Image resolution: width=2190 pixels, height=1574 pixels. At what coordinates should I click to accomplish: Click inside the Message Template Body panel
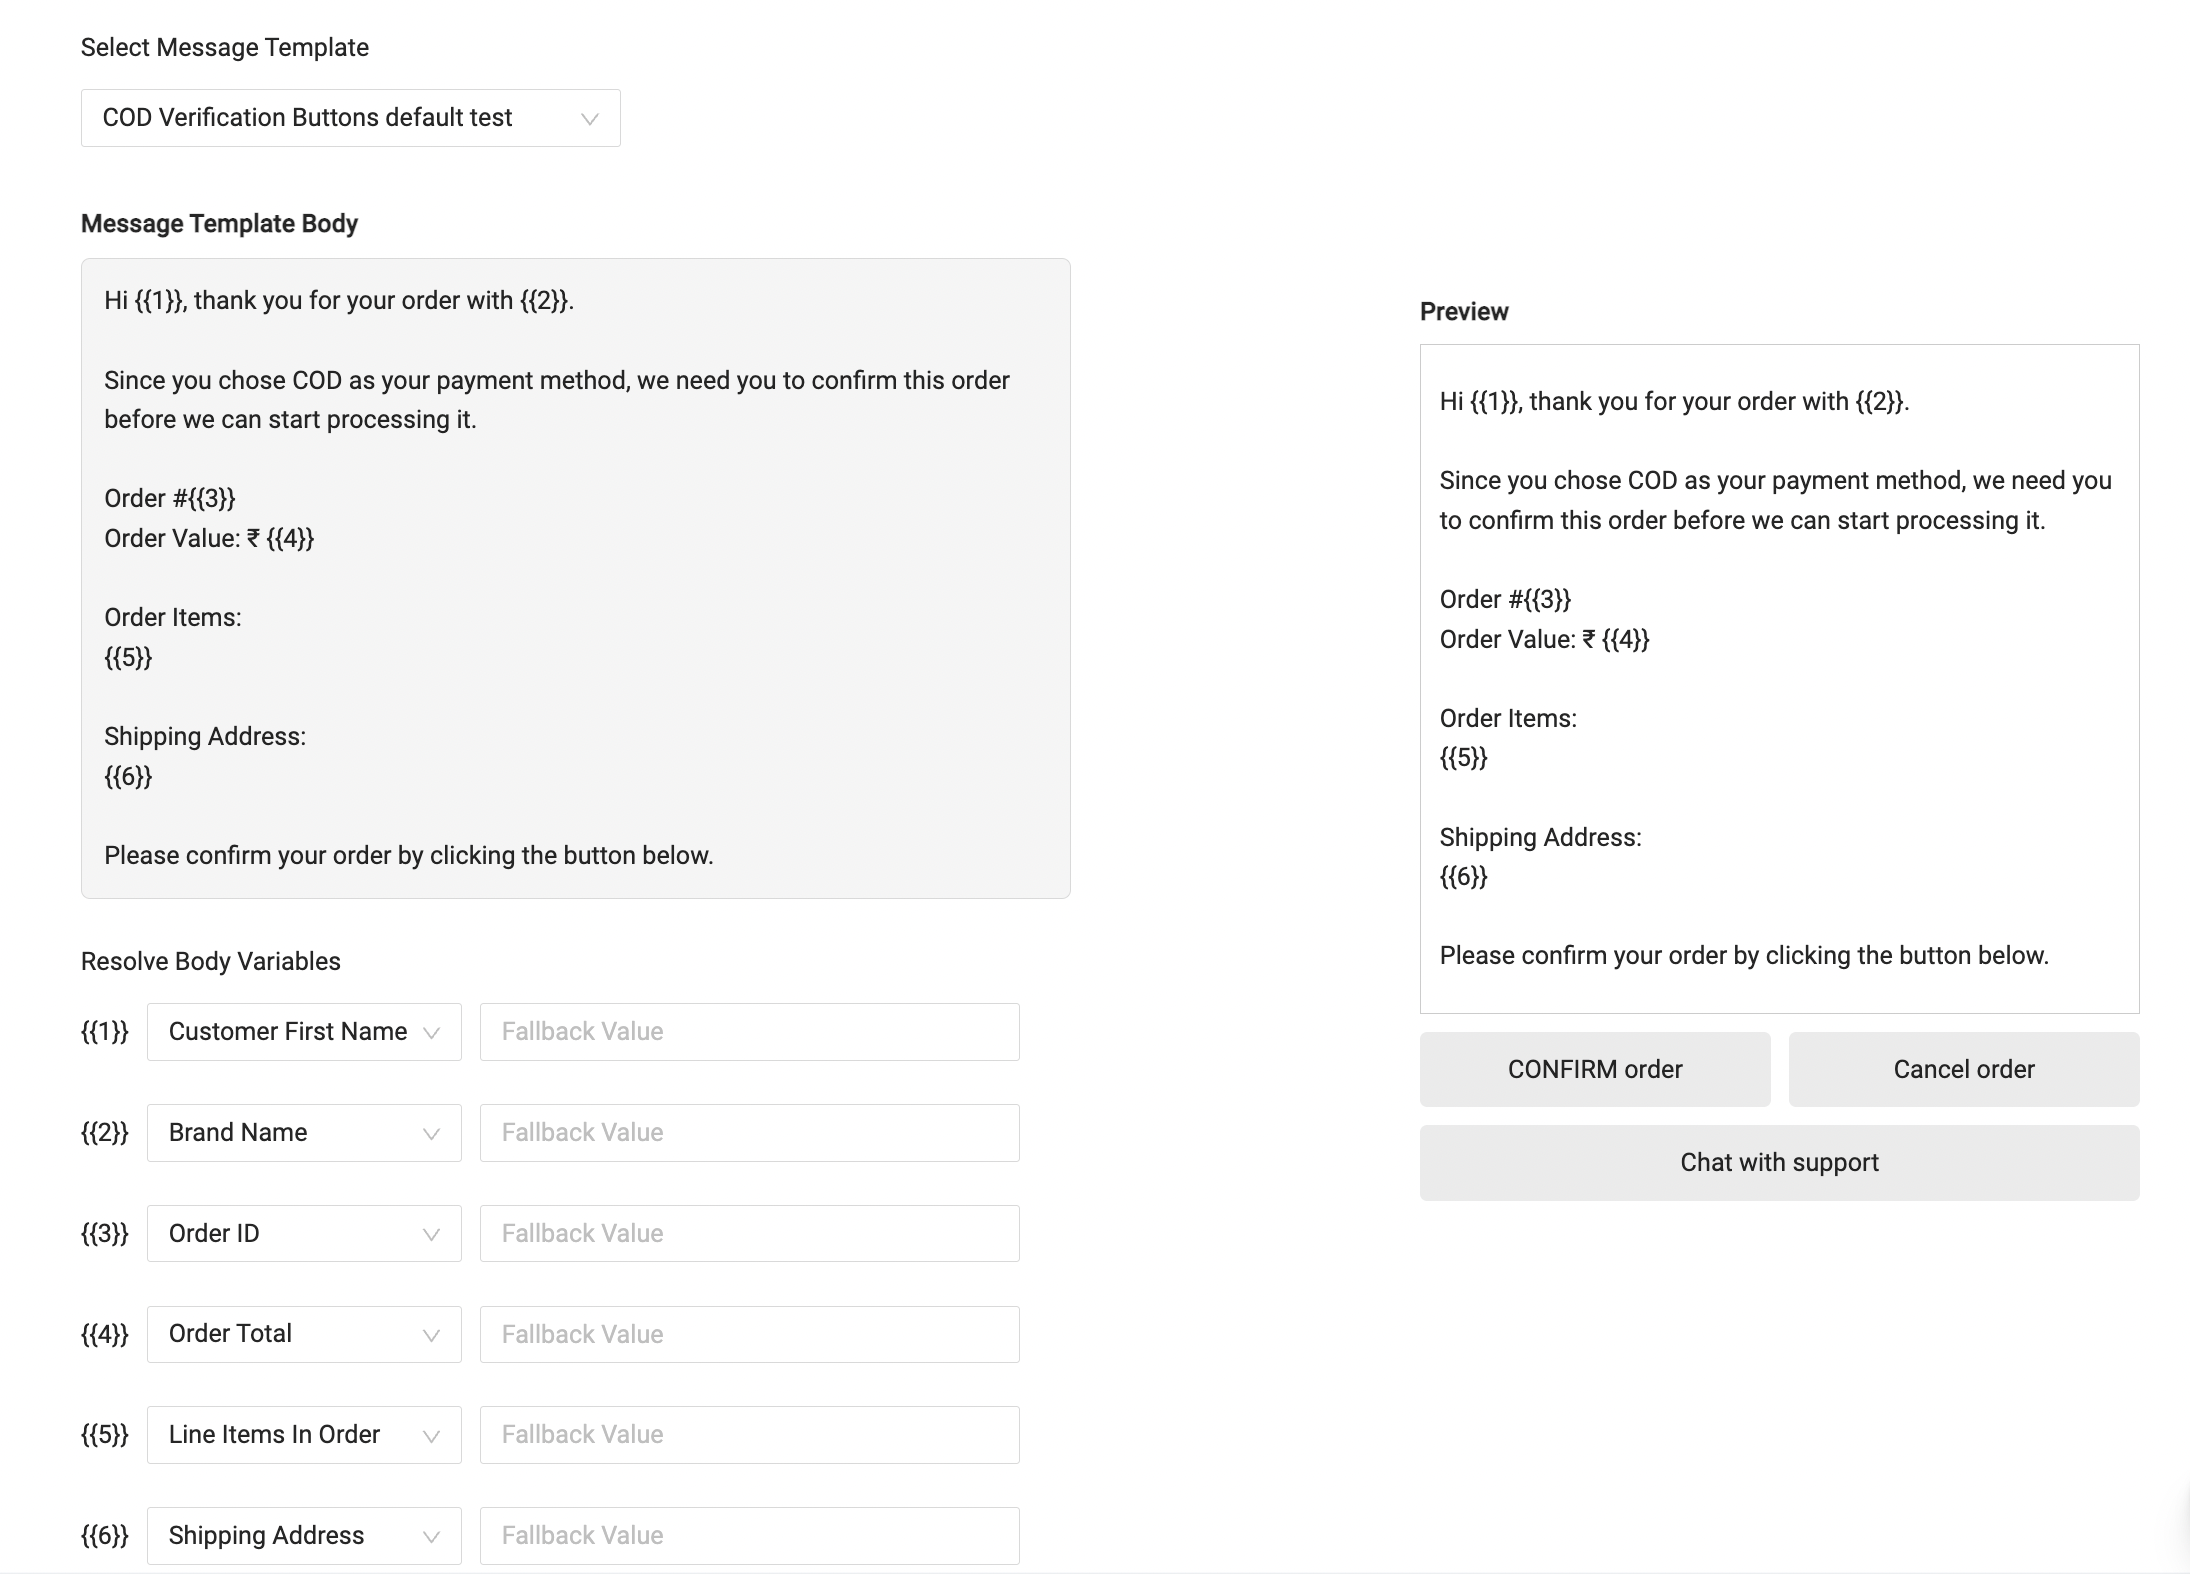click(575, 580)
